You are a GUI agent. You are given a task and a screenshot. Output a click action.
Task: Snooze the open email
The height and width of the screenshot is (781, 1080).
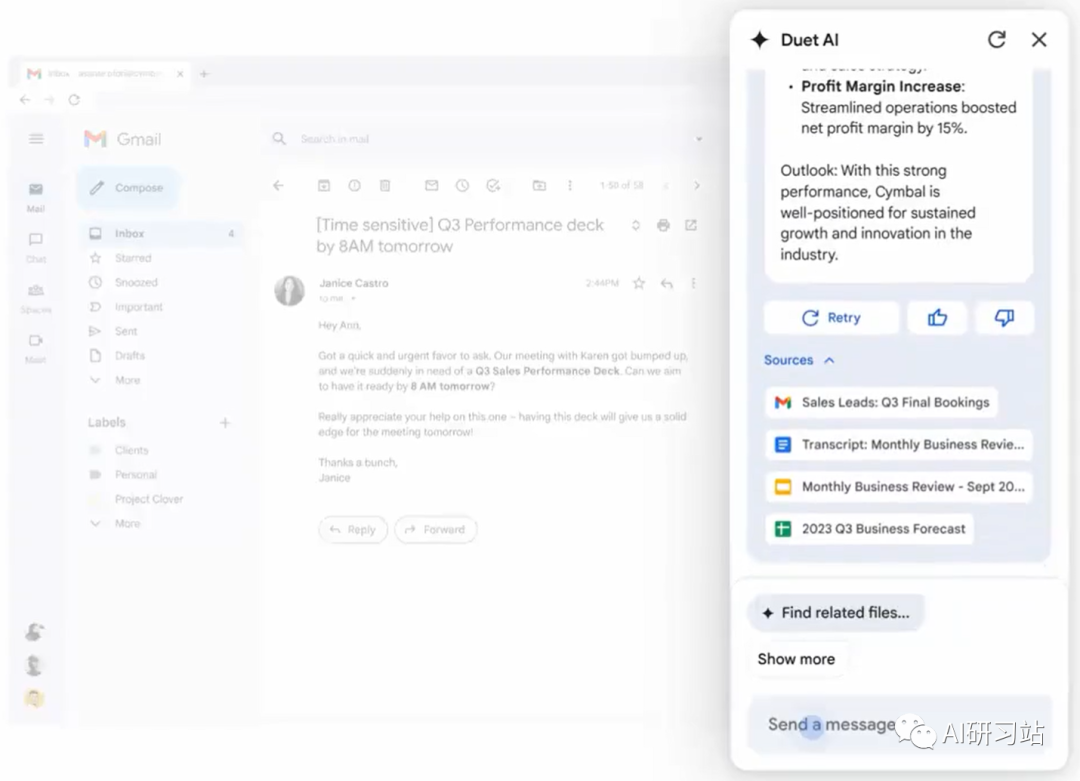462,185
